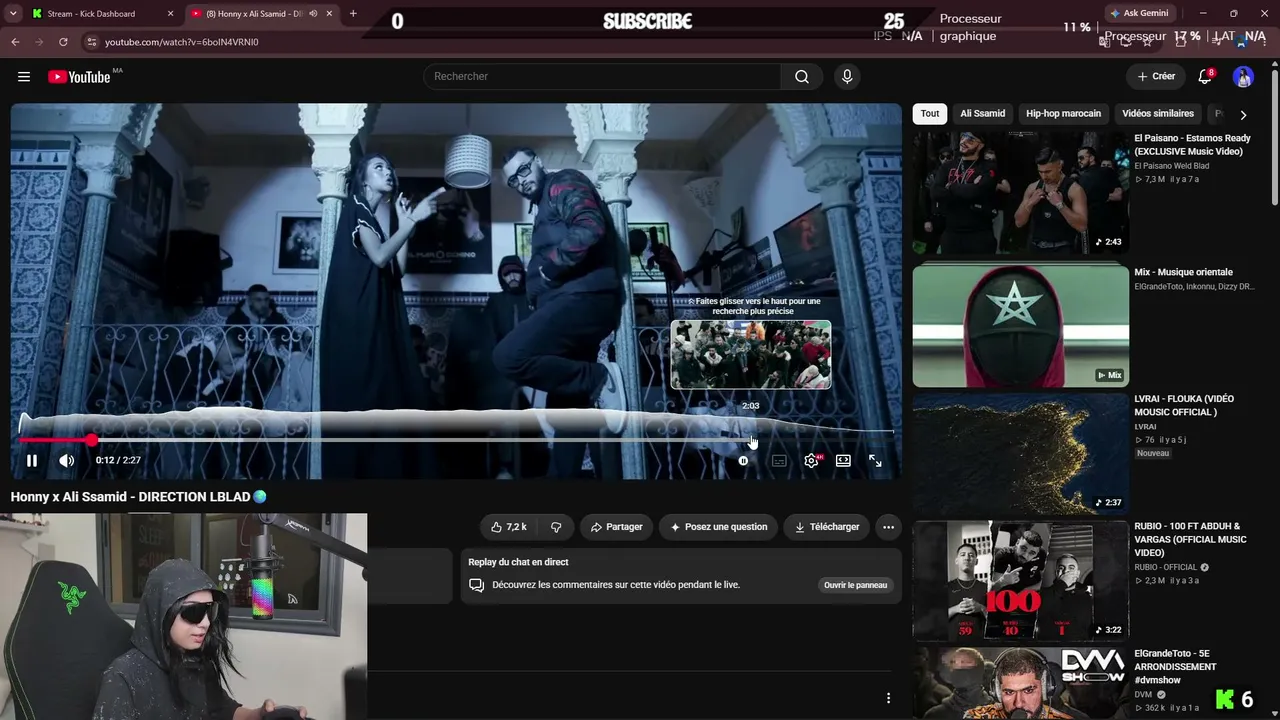Seek video to the 2:03 position
This screenshot has height=720, width=1280.
(x=751, y=440)
